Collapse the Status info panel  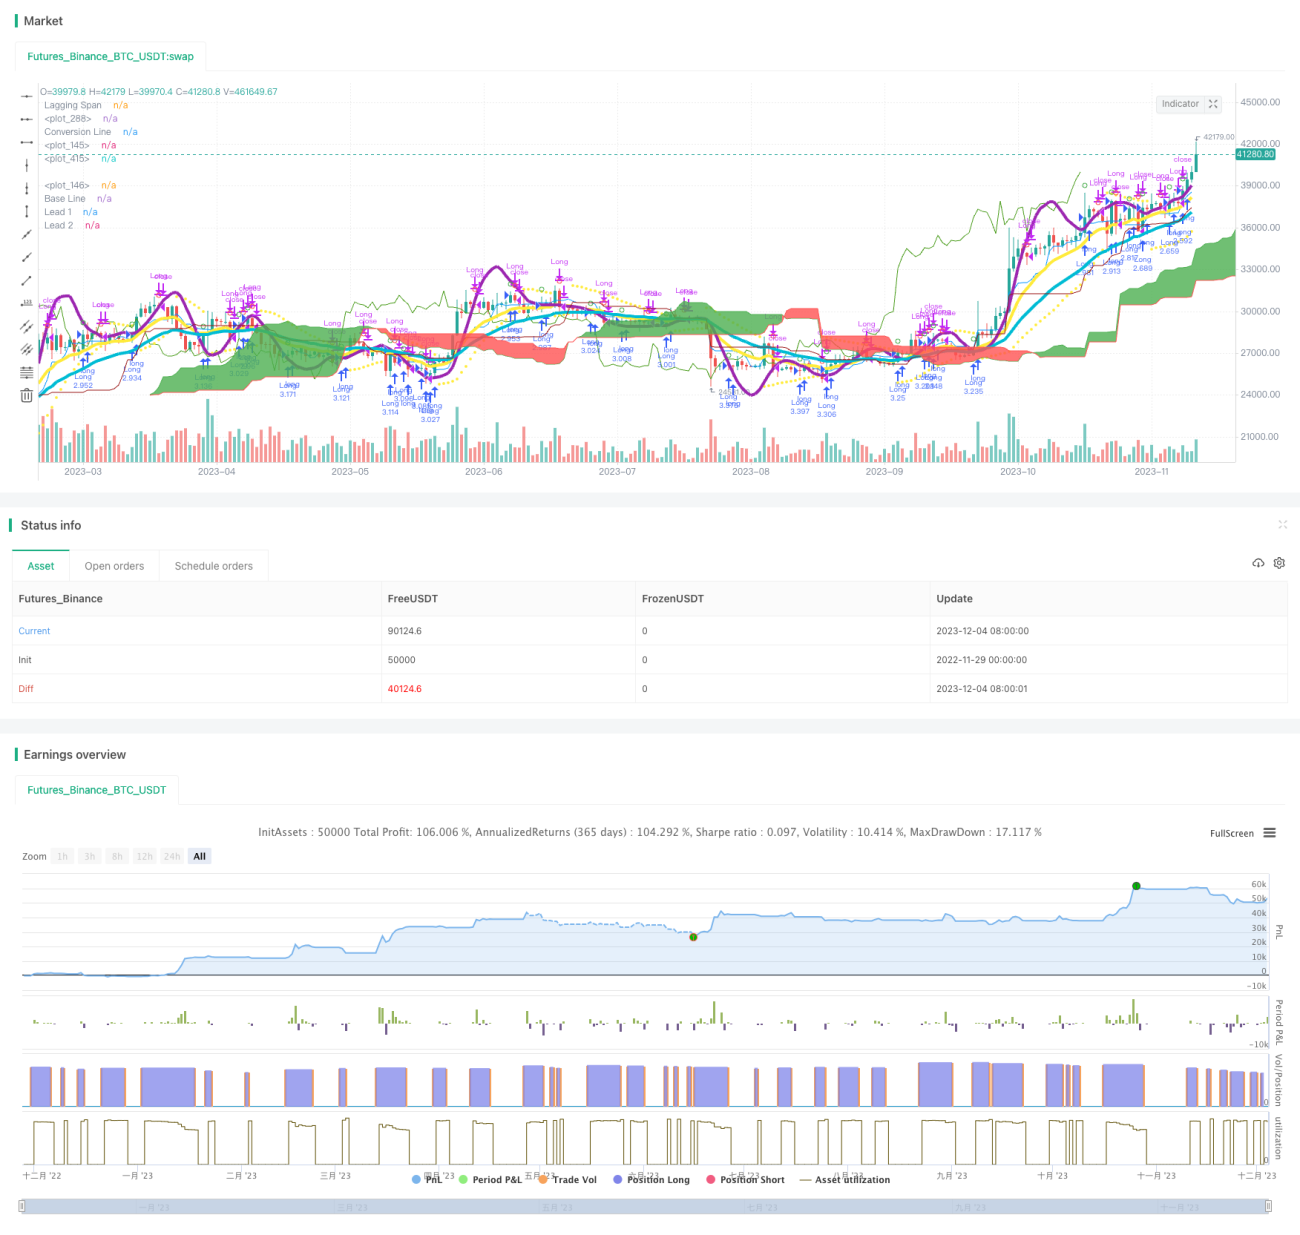[x=1283, y=525]
